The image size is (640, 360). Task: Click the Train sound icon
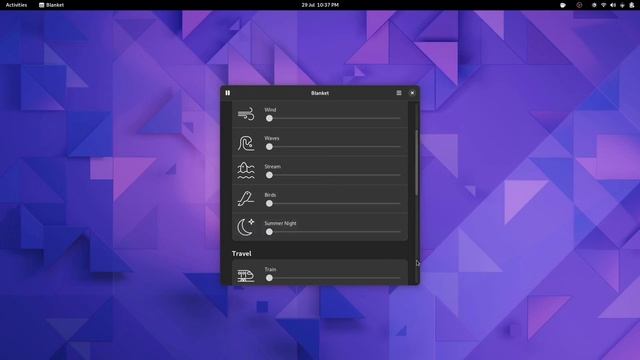click(246, 276)
